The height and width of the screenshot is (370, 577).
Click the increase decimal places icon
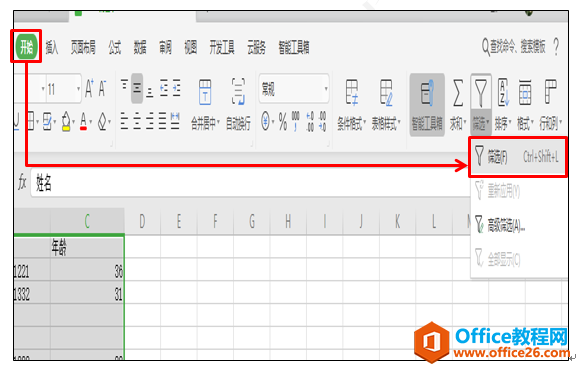[310, 121]
